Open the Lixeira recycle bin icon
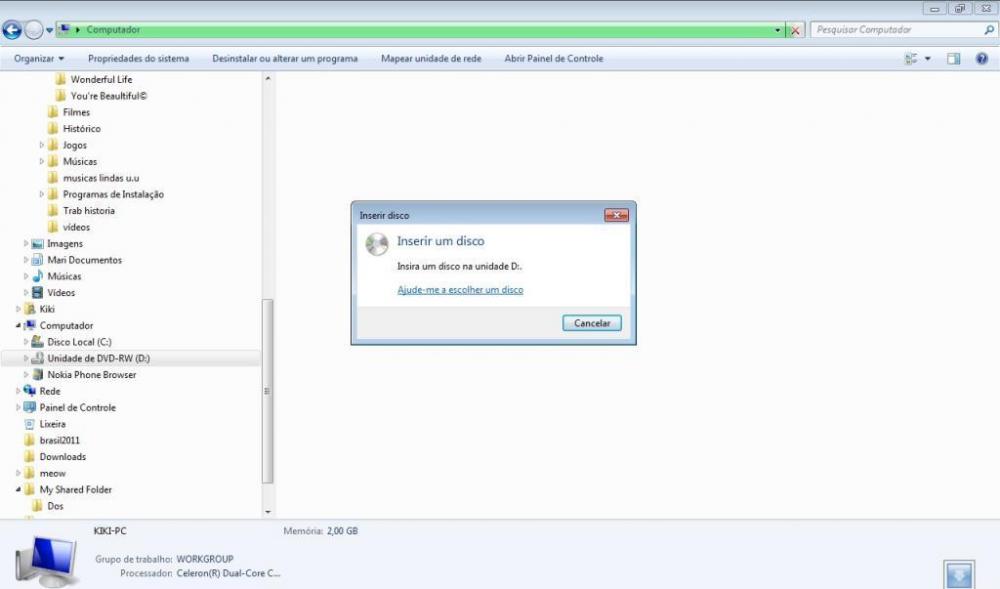Screen dimensions: 1000x589 (29, 424)
